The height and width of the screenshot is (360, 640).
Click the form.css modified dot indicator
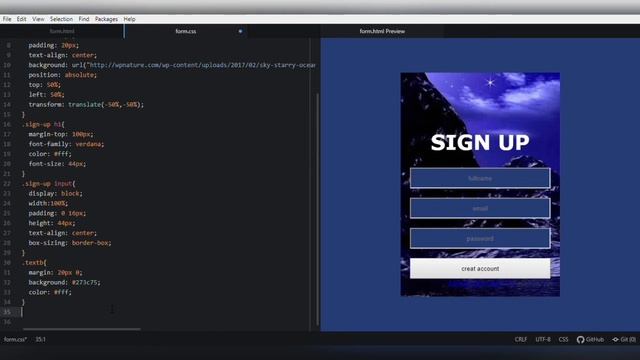coord(240,31)
